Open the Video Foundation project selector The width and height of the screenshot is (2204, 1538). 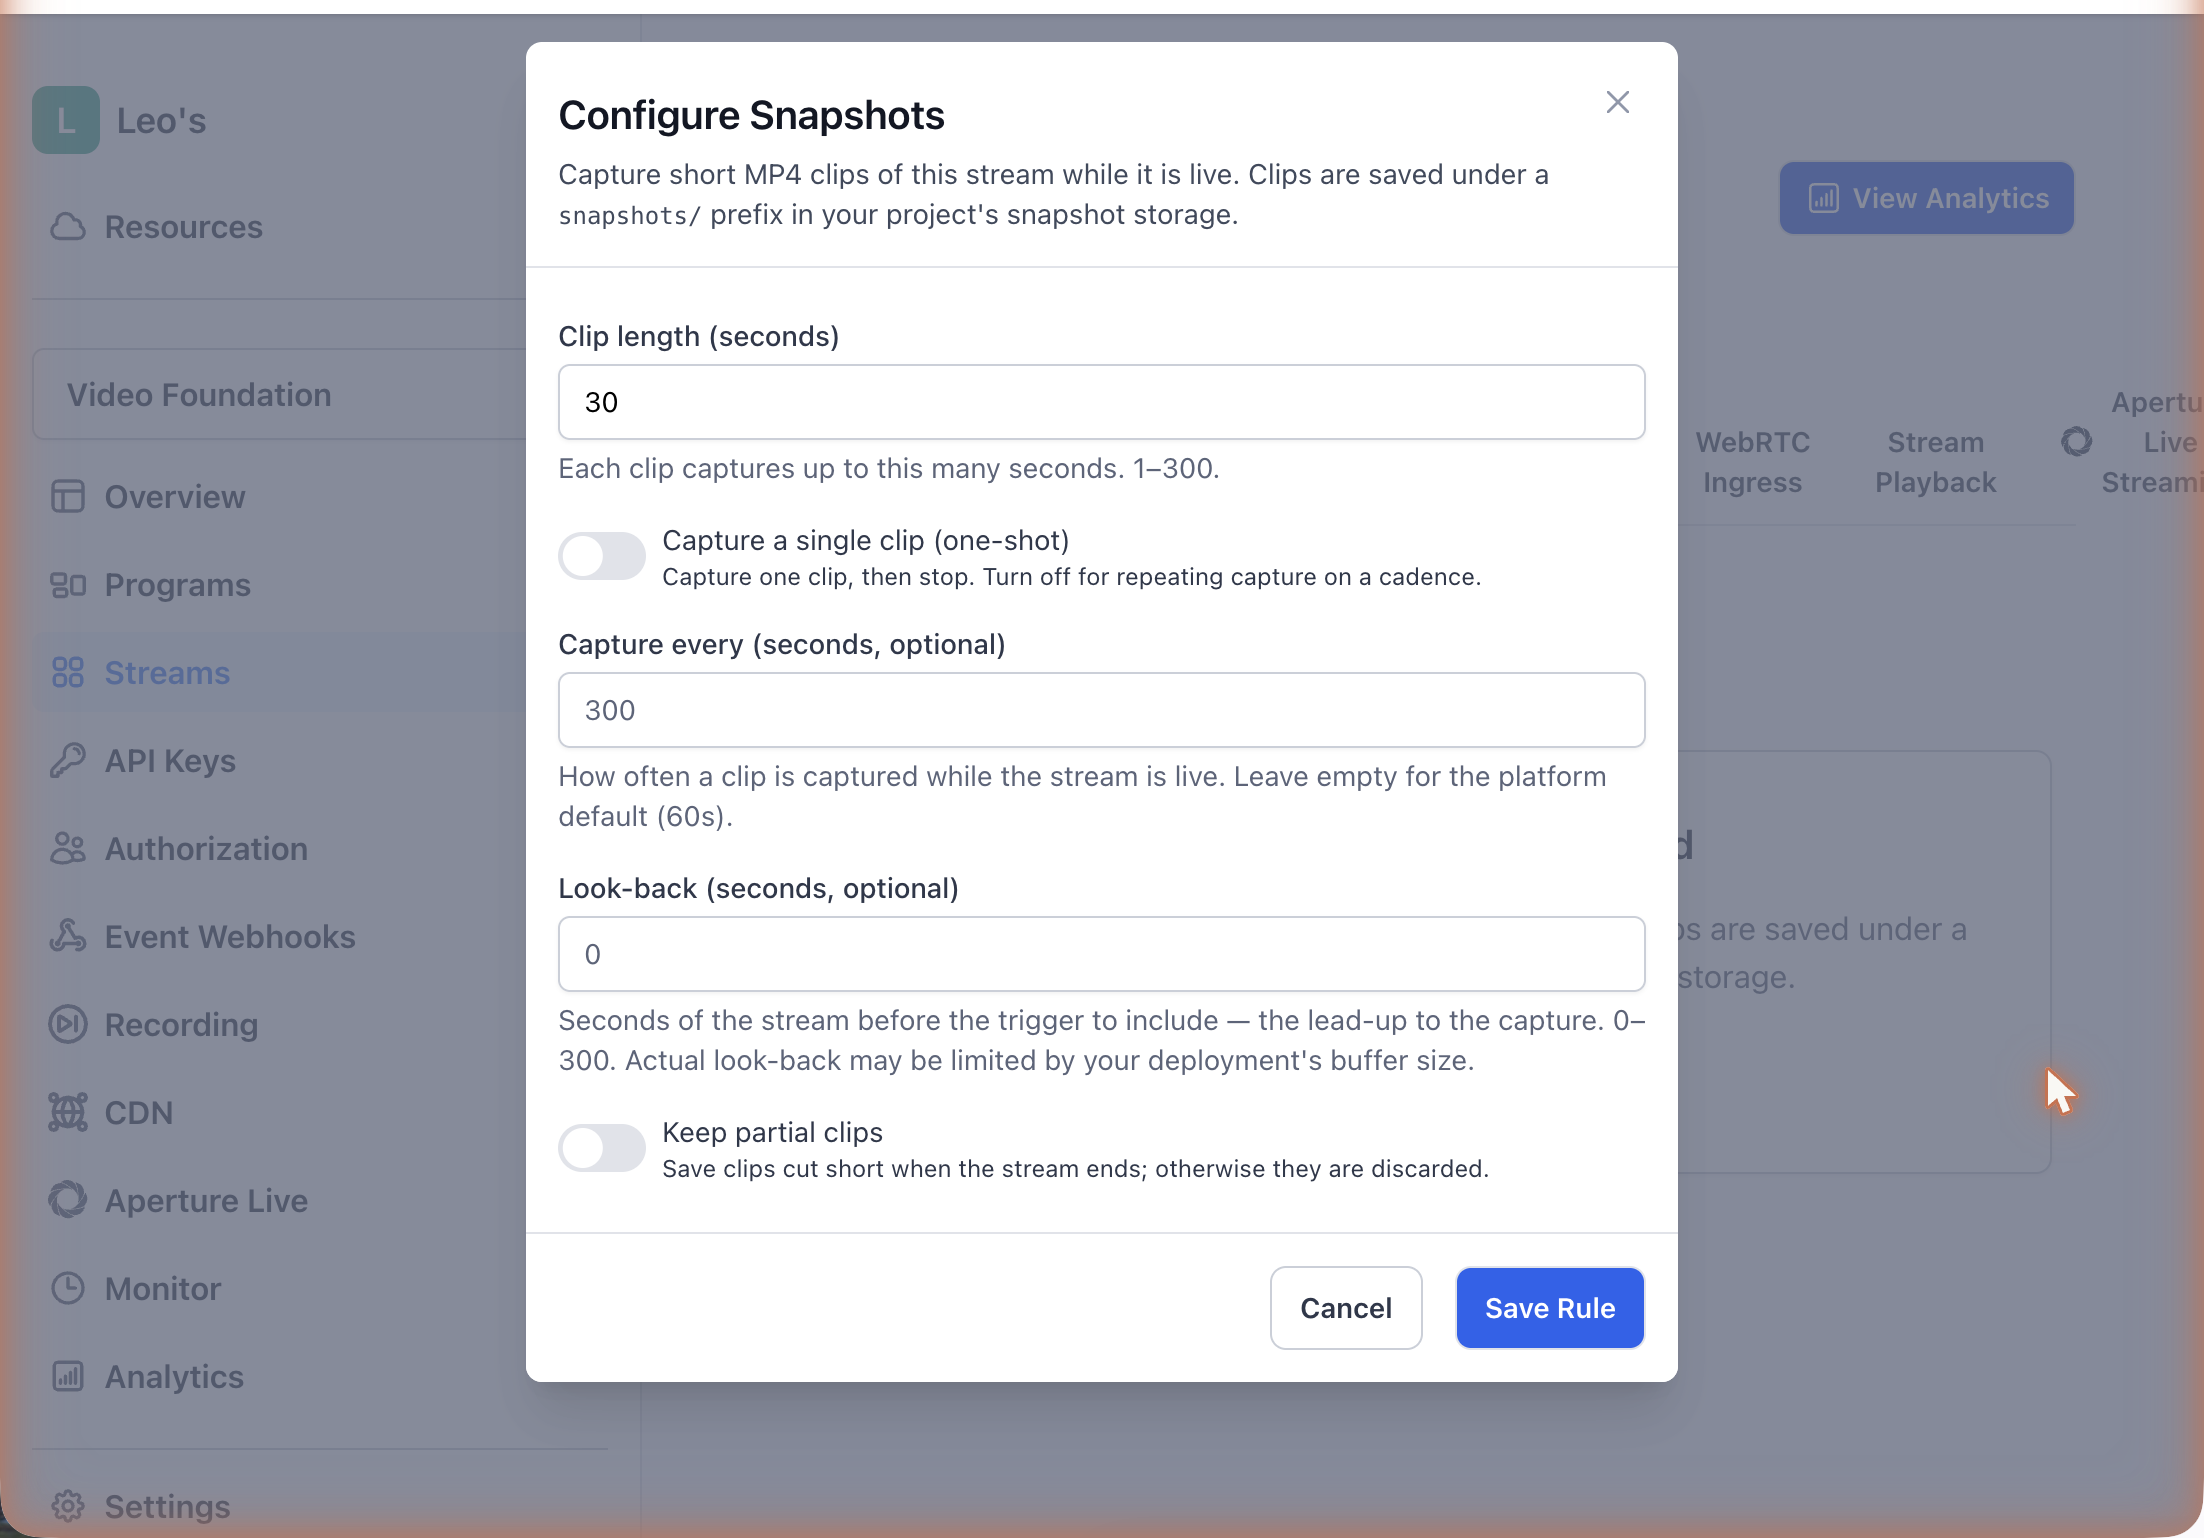tap(280, 395)
